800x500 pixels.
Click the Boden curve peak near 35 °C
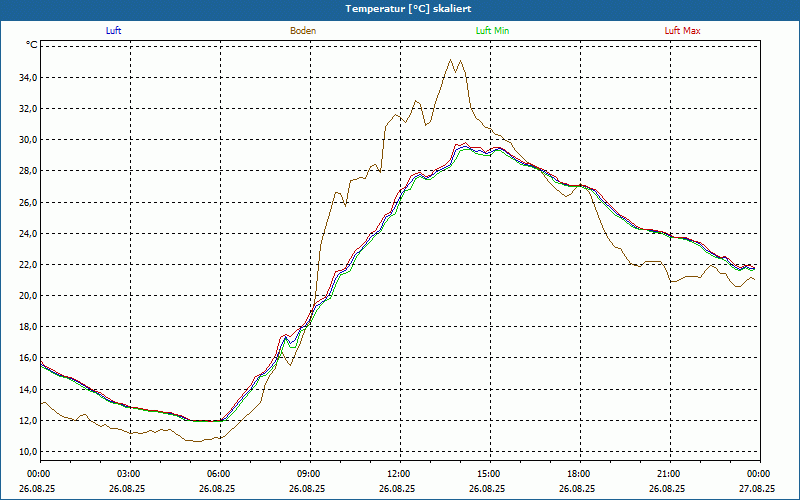pos(451,60)
